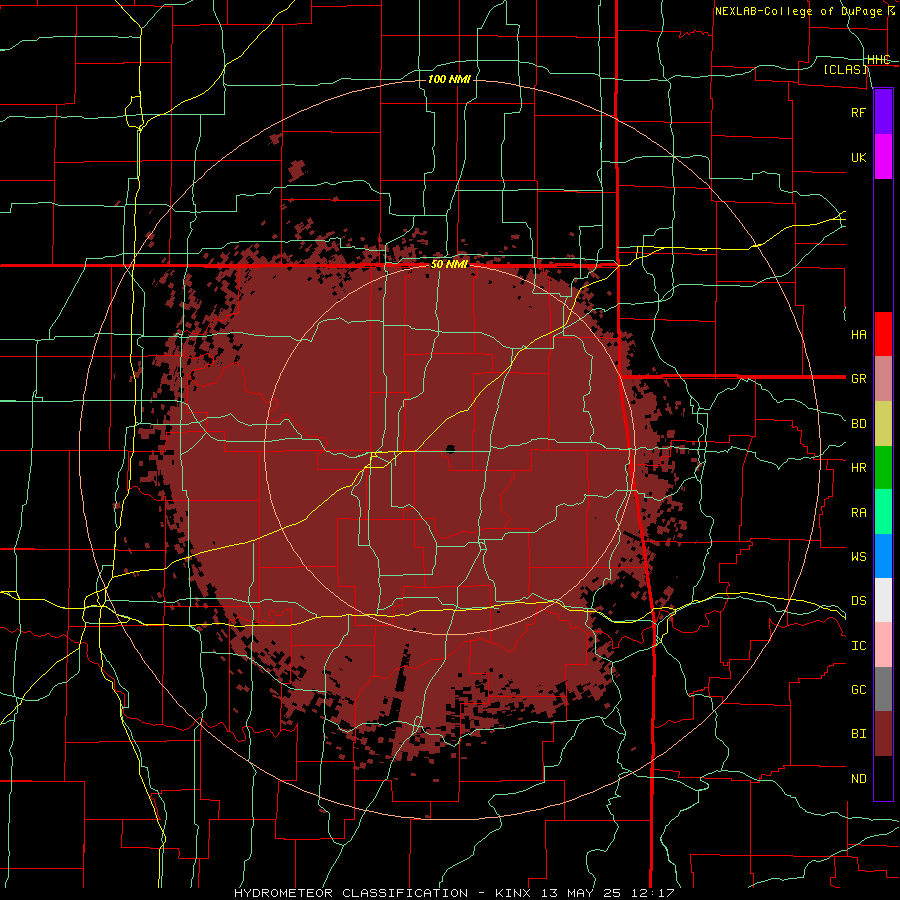This screenshot has height=900, width=900.
Task: Click the RF purple legend swatch
Action: pos(883,112)
